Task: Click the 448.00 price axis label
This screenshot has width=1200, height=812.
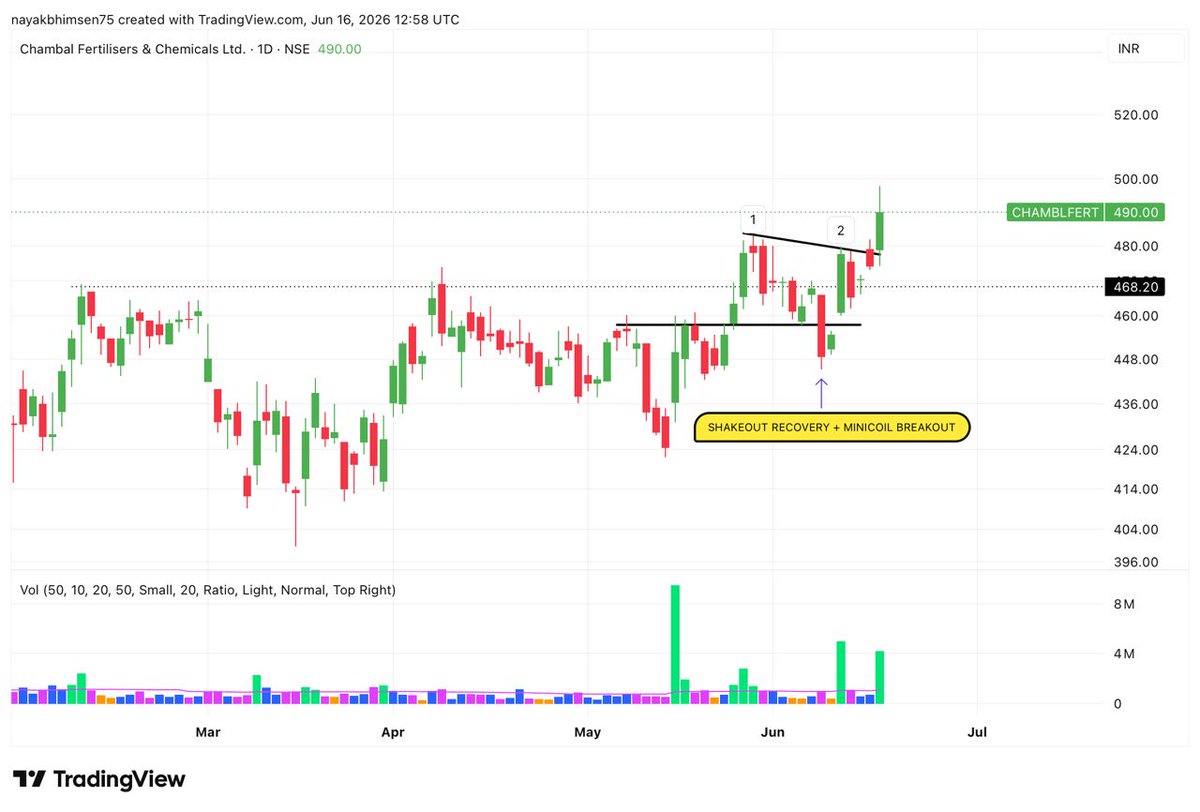Action: coord(1135,360)
